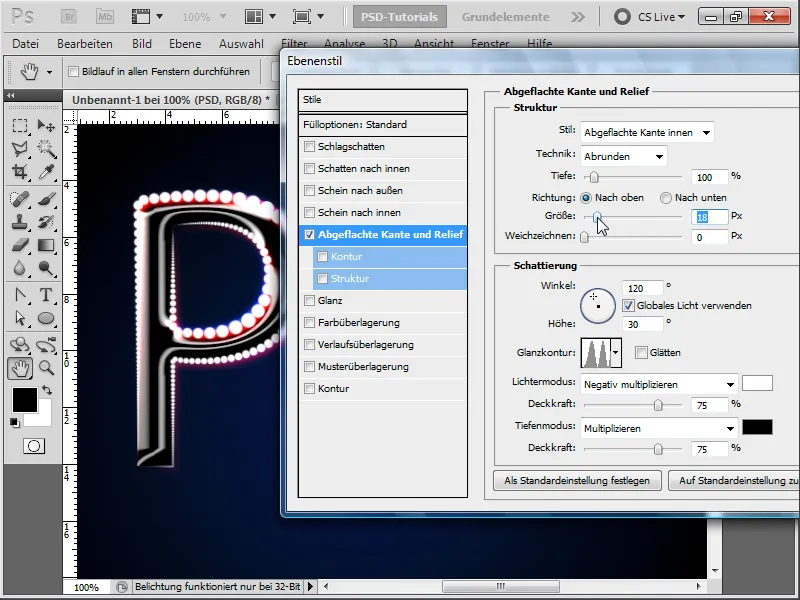
Task: Select the Eraser tool
Action: [x=20, y=245]
